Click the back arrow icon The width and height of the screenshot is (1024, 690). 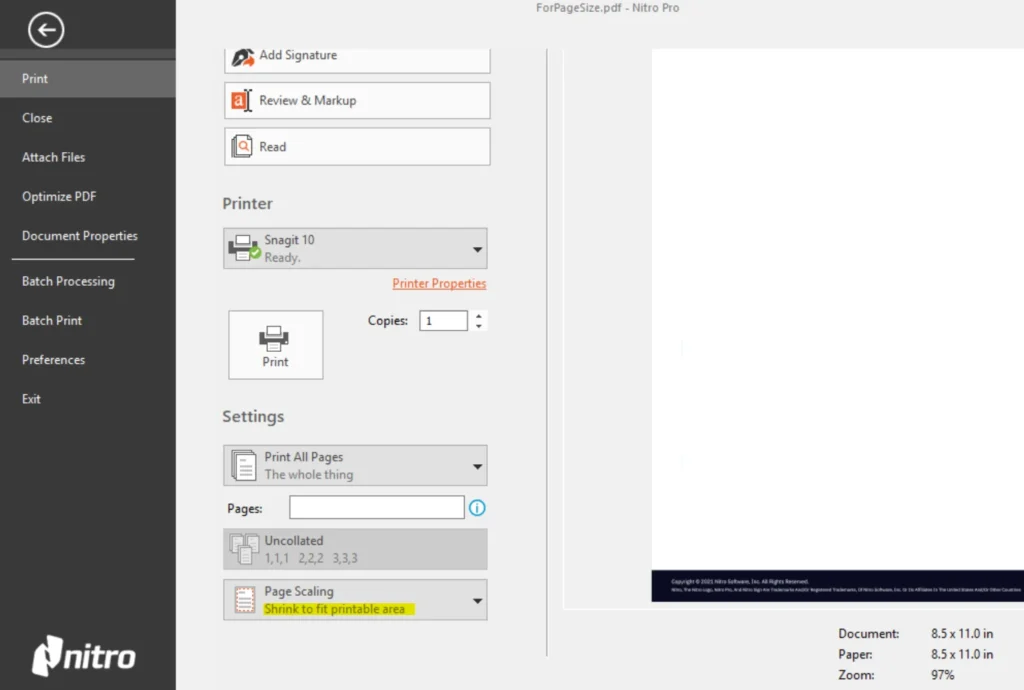coord(46,30)
